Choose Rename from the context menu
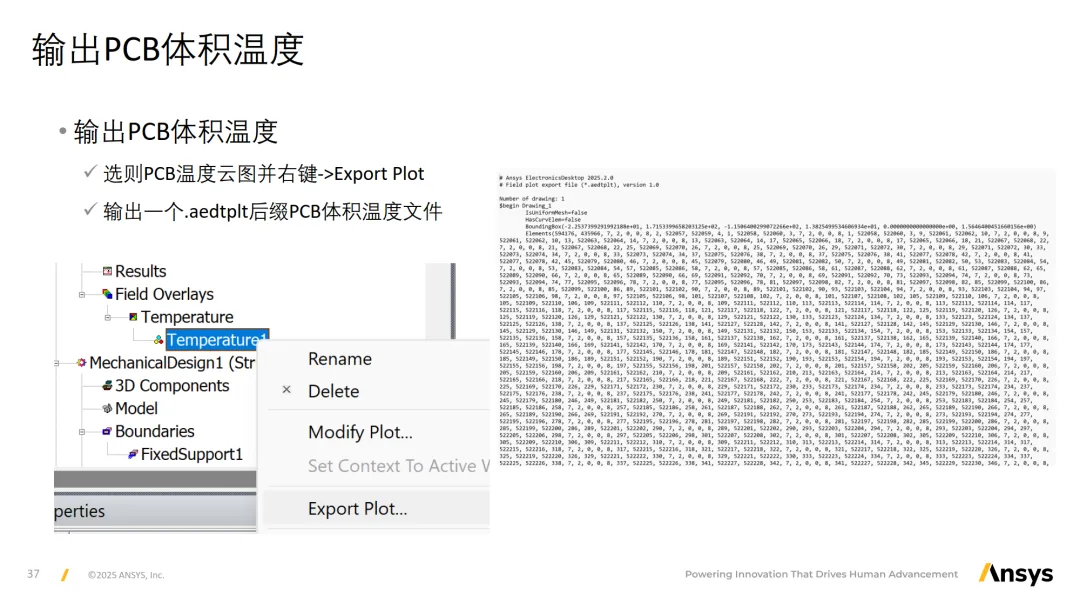 340,359
